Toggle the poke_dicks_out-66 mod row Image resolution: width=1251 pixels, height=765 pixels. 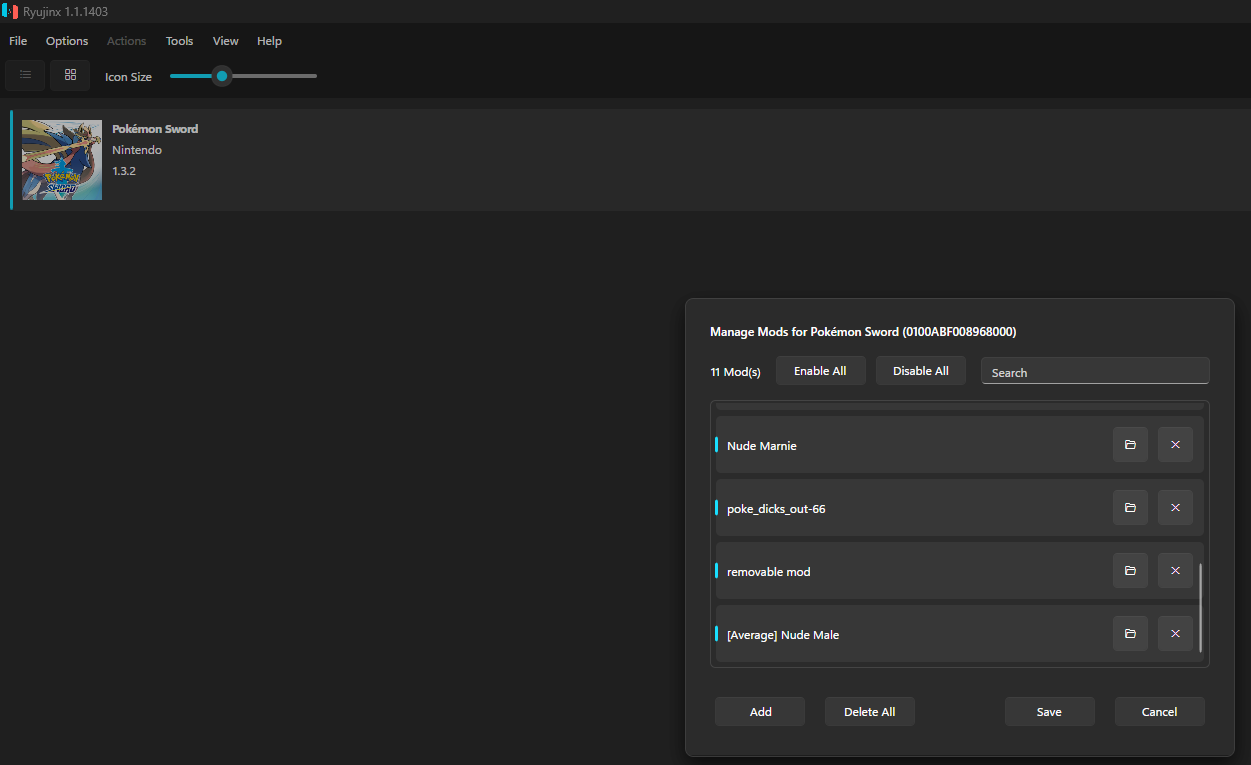[x=960, y=508]
